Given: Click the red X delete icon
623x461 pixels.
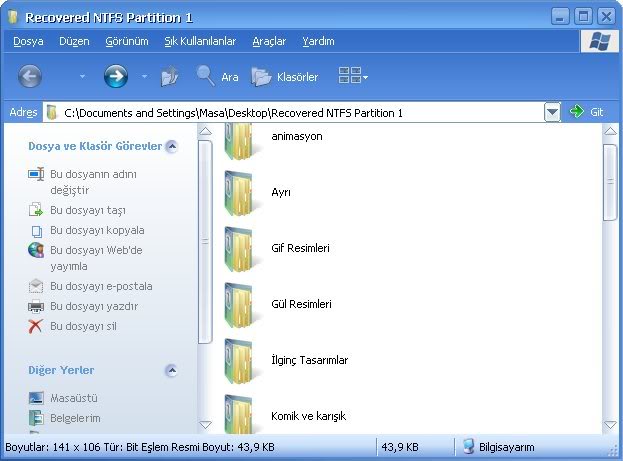Looking at the screenshot, I should coord(35,326).
